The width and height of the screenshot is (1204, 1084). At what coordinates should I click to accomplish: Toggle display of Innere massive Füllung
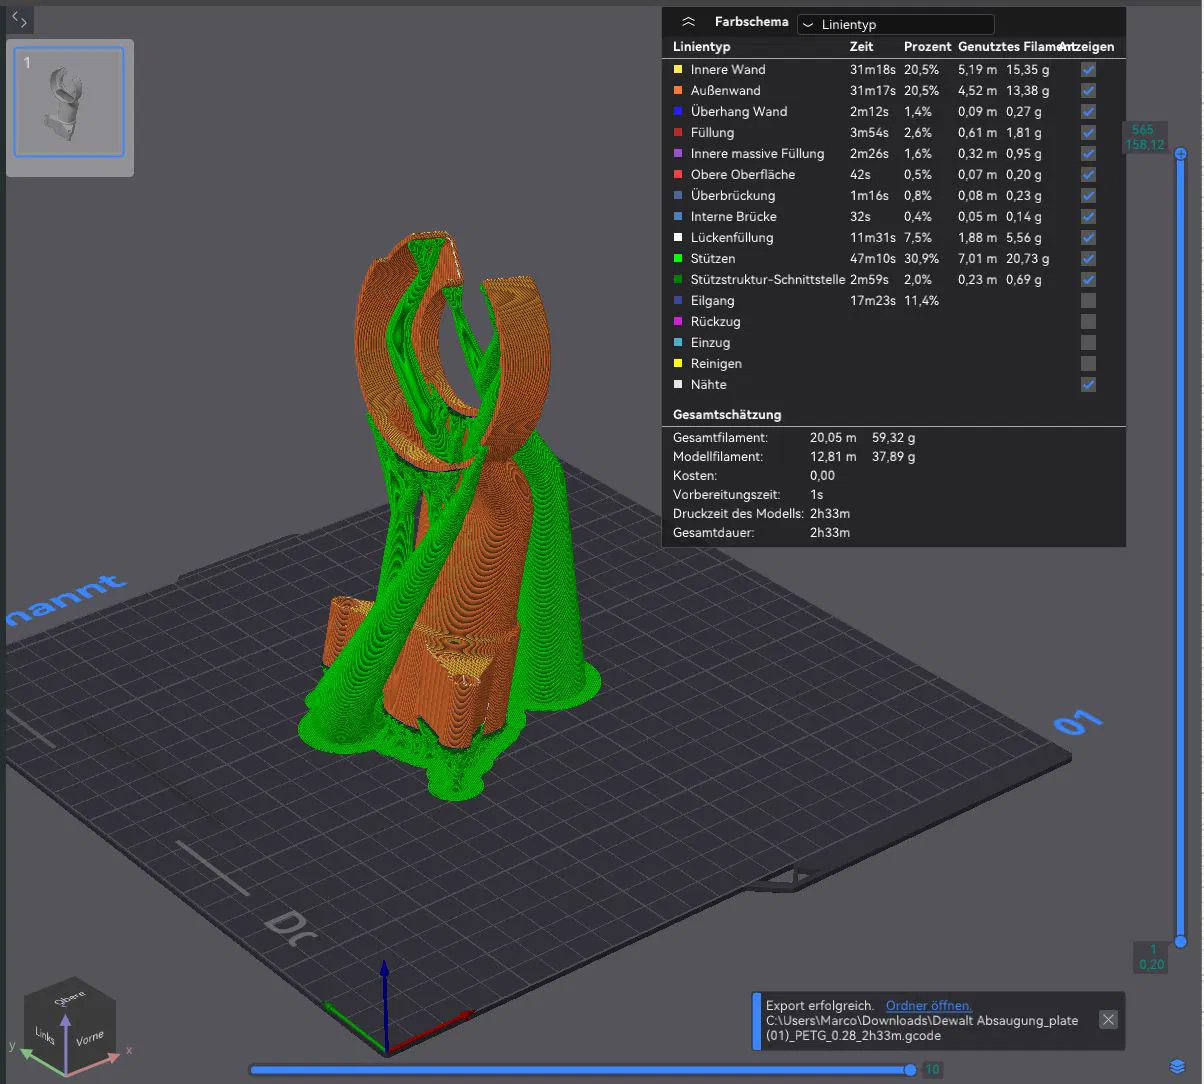point(1088,154)
